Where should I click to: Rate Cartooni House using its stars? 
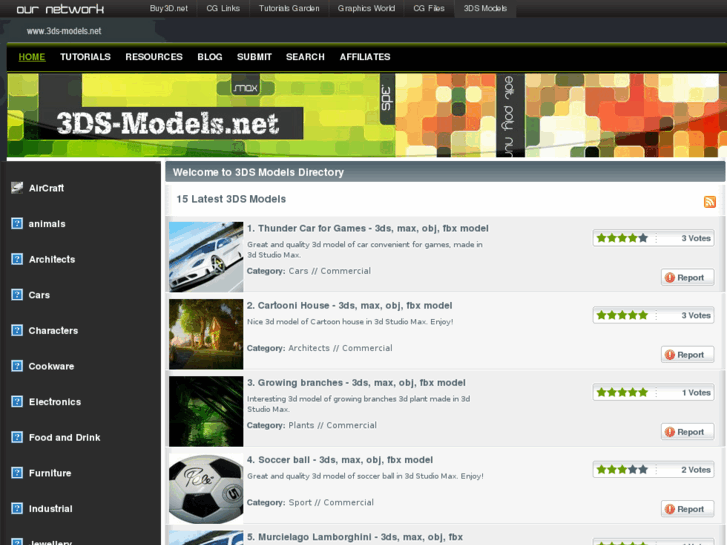point(622,315)
